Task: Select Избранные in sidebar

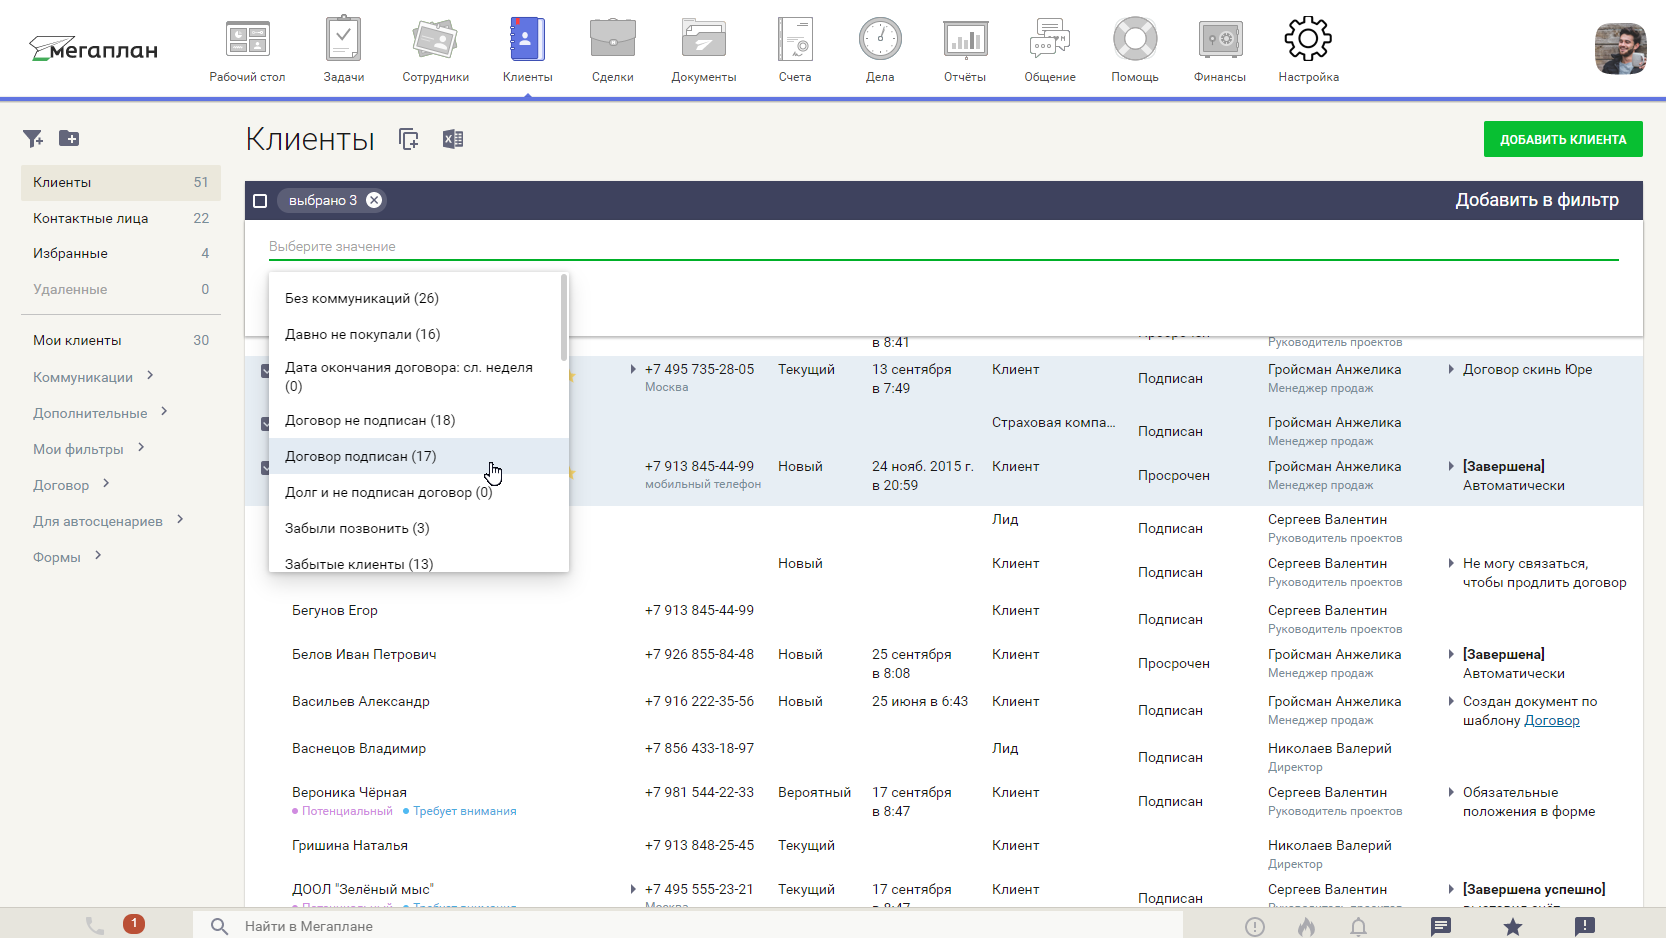Action: point(121,253)
